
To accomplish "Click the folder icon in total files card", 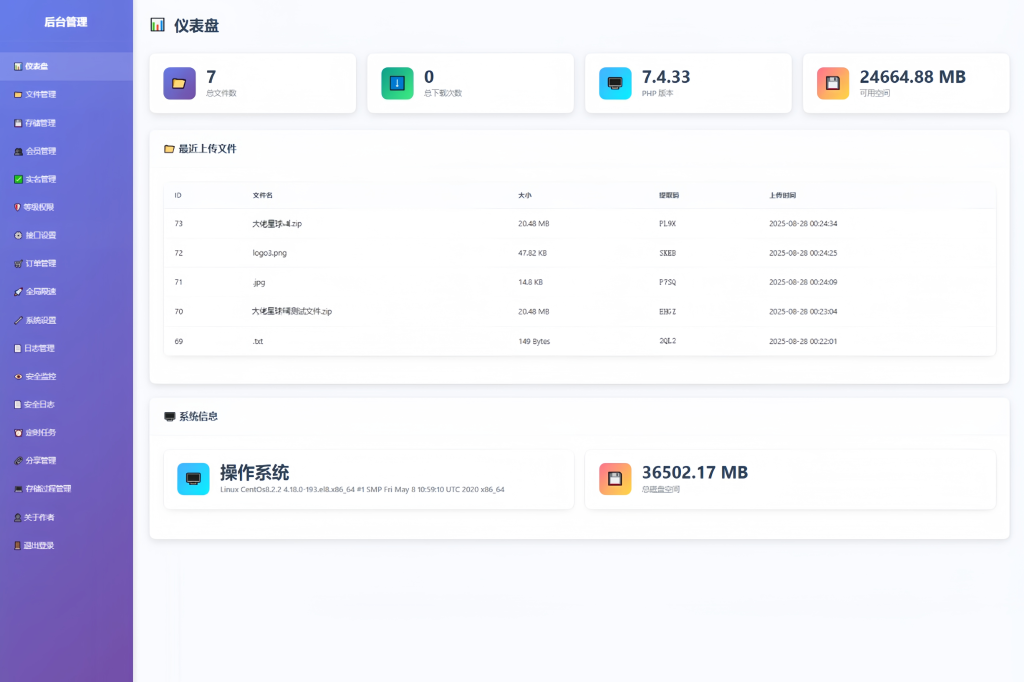I will coord(180,83).
